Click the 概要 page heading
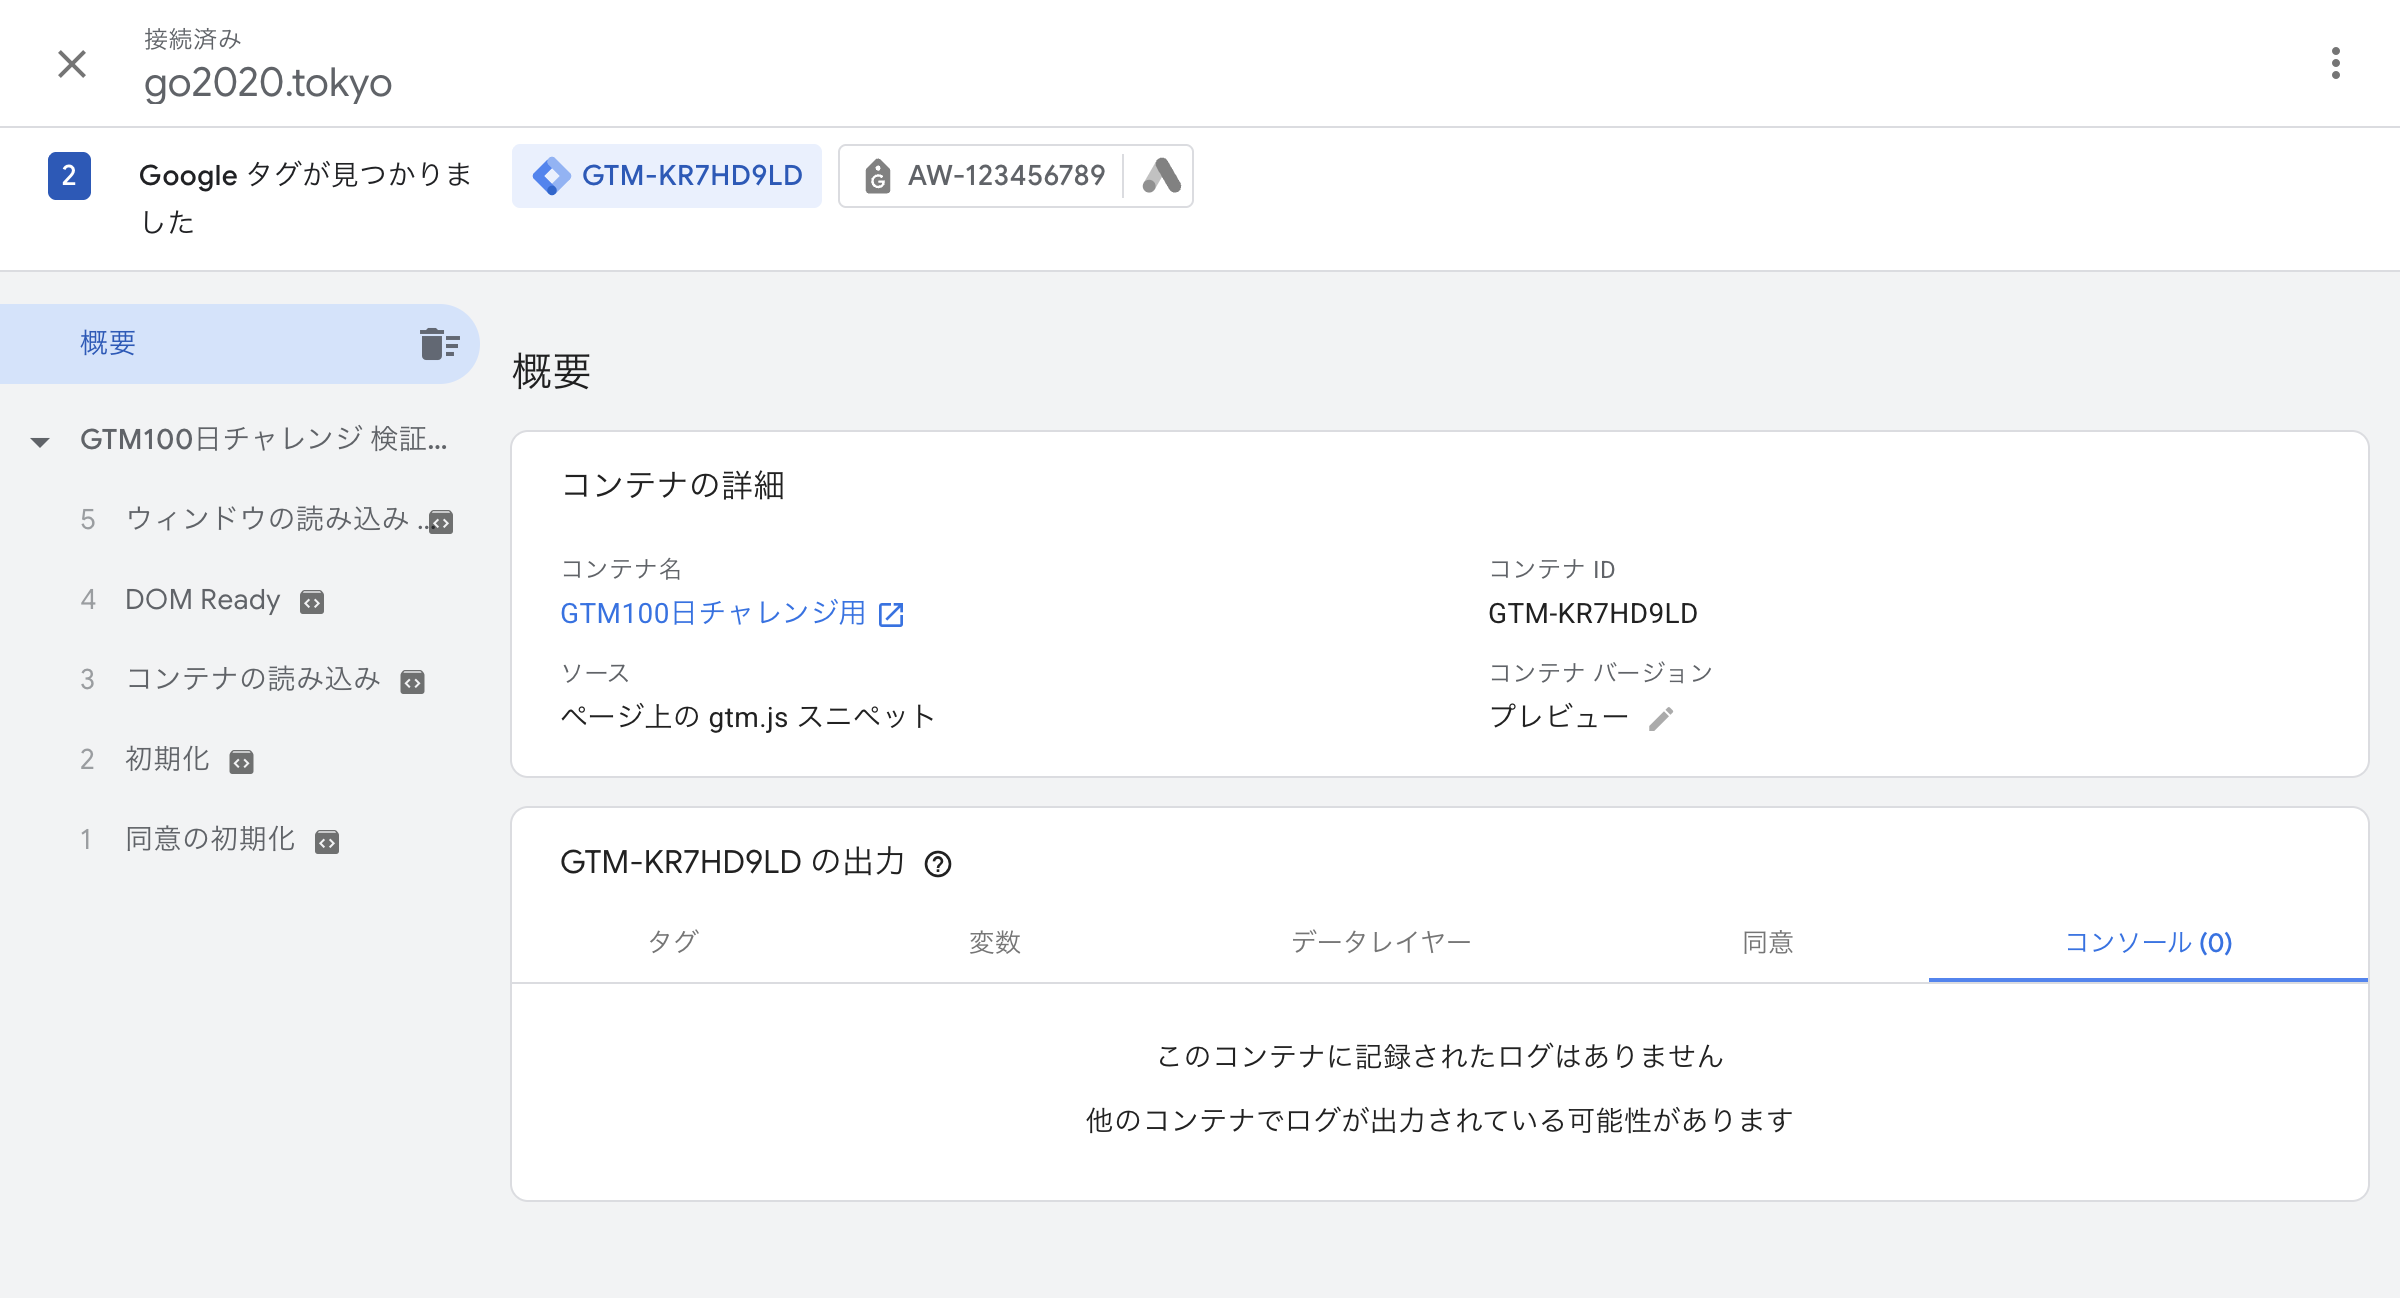Image resolution: width=2400 pixels, height=1298 pixels. coord(551,372)
